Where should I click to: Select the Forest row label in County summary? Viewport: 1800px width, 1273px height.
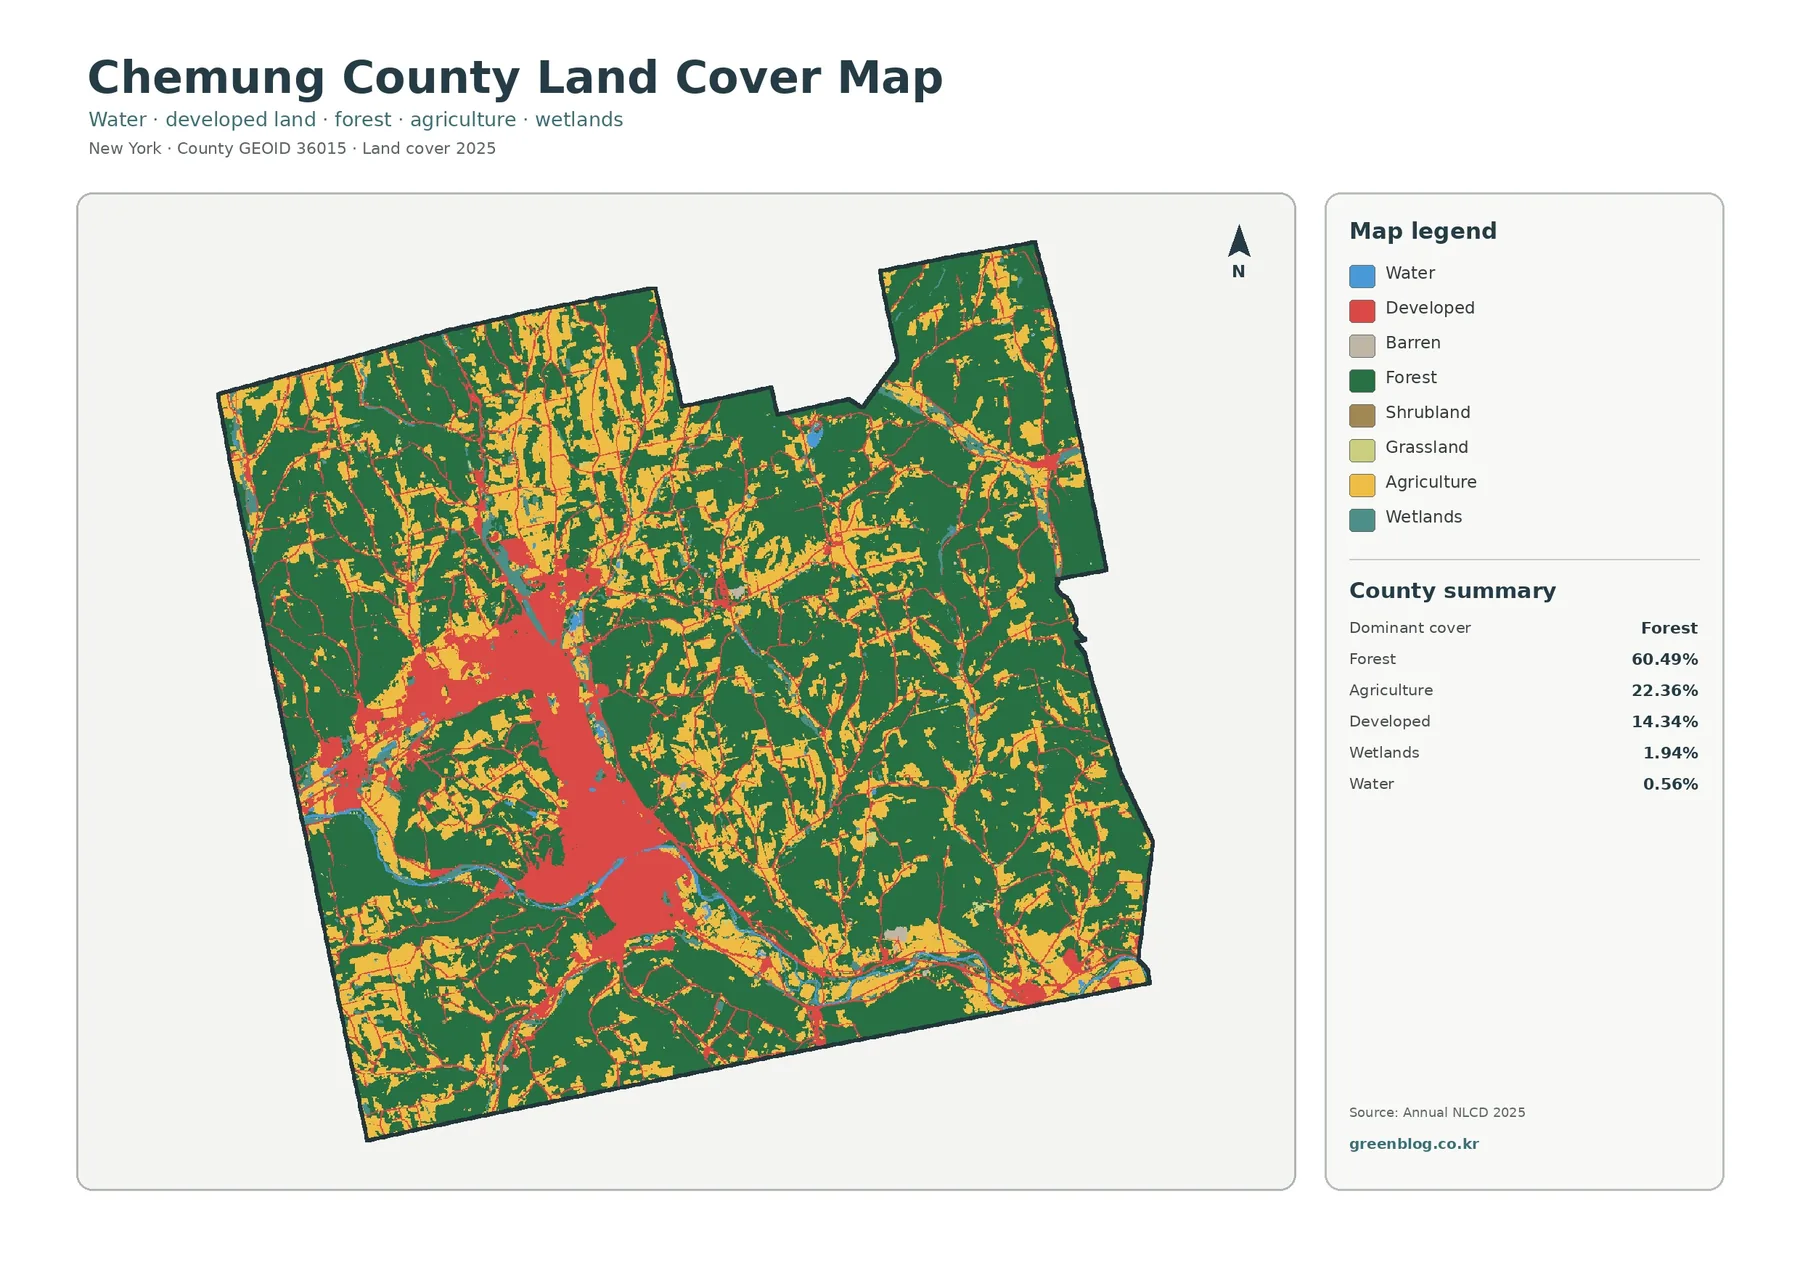1372,659
